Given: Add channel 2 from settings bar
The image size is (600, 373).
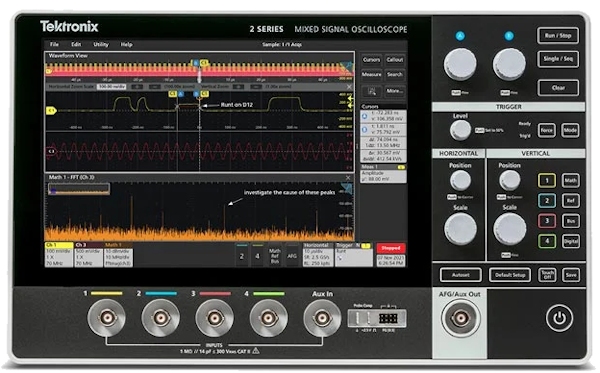Looking at the screenshot, I should click(x=241, y=255).
